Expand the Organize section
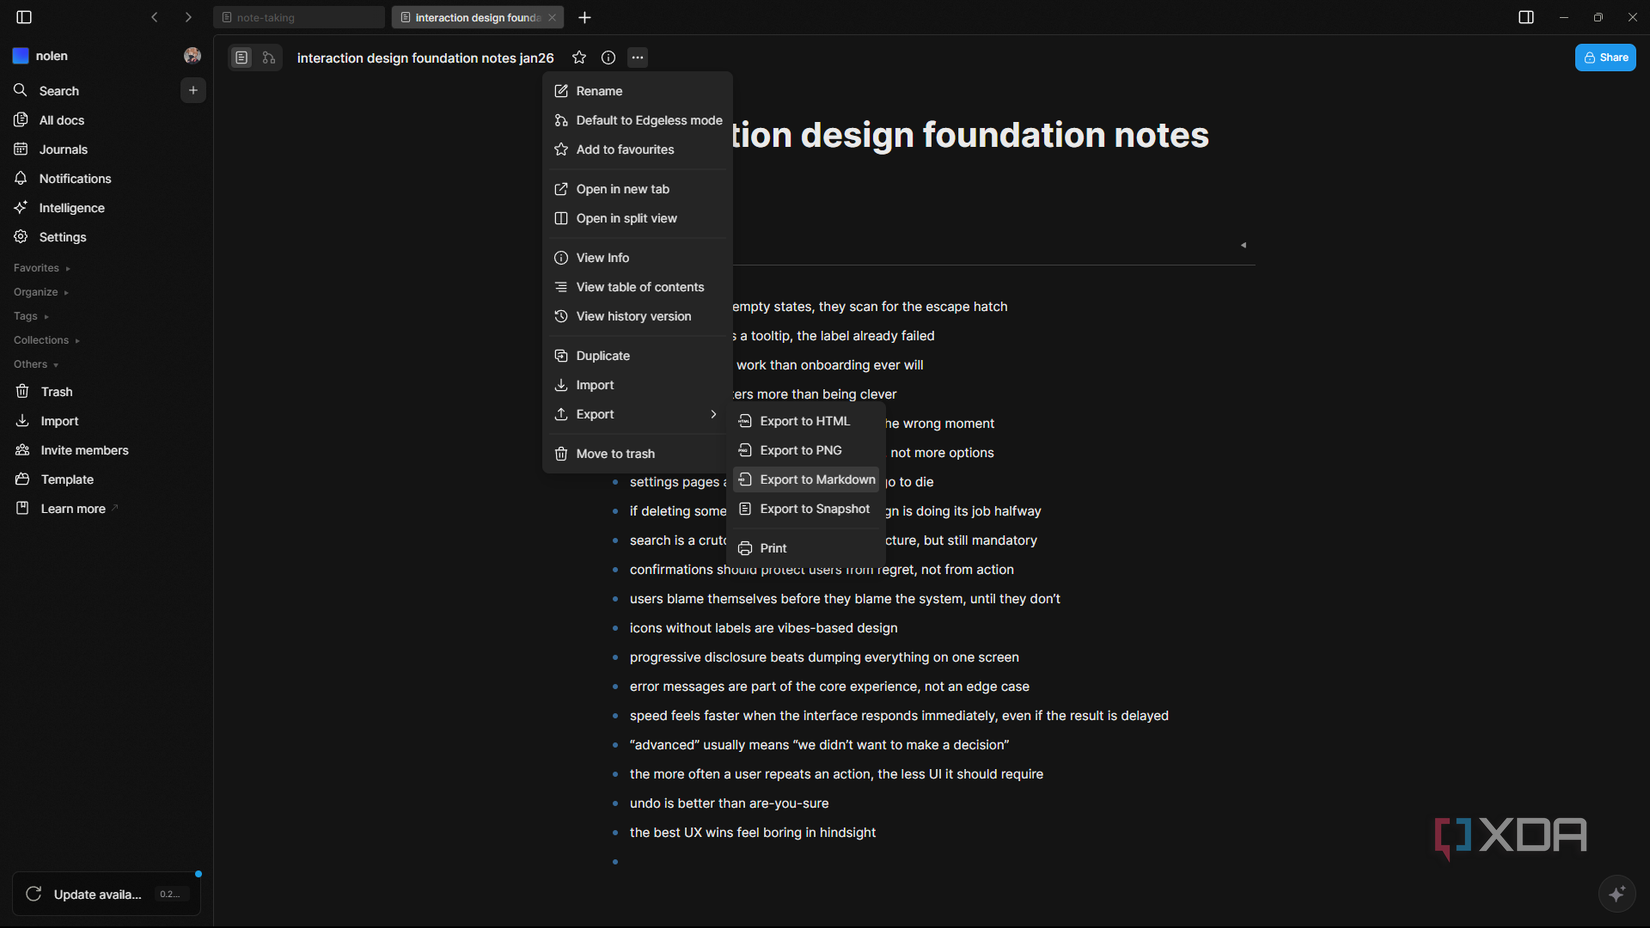 click(41, 292)
